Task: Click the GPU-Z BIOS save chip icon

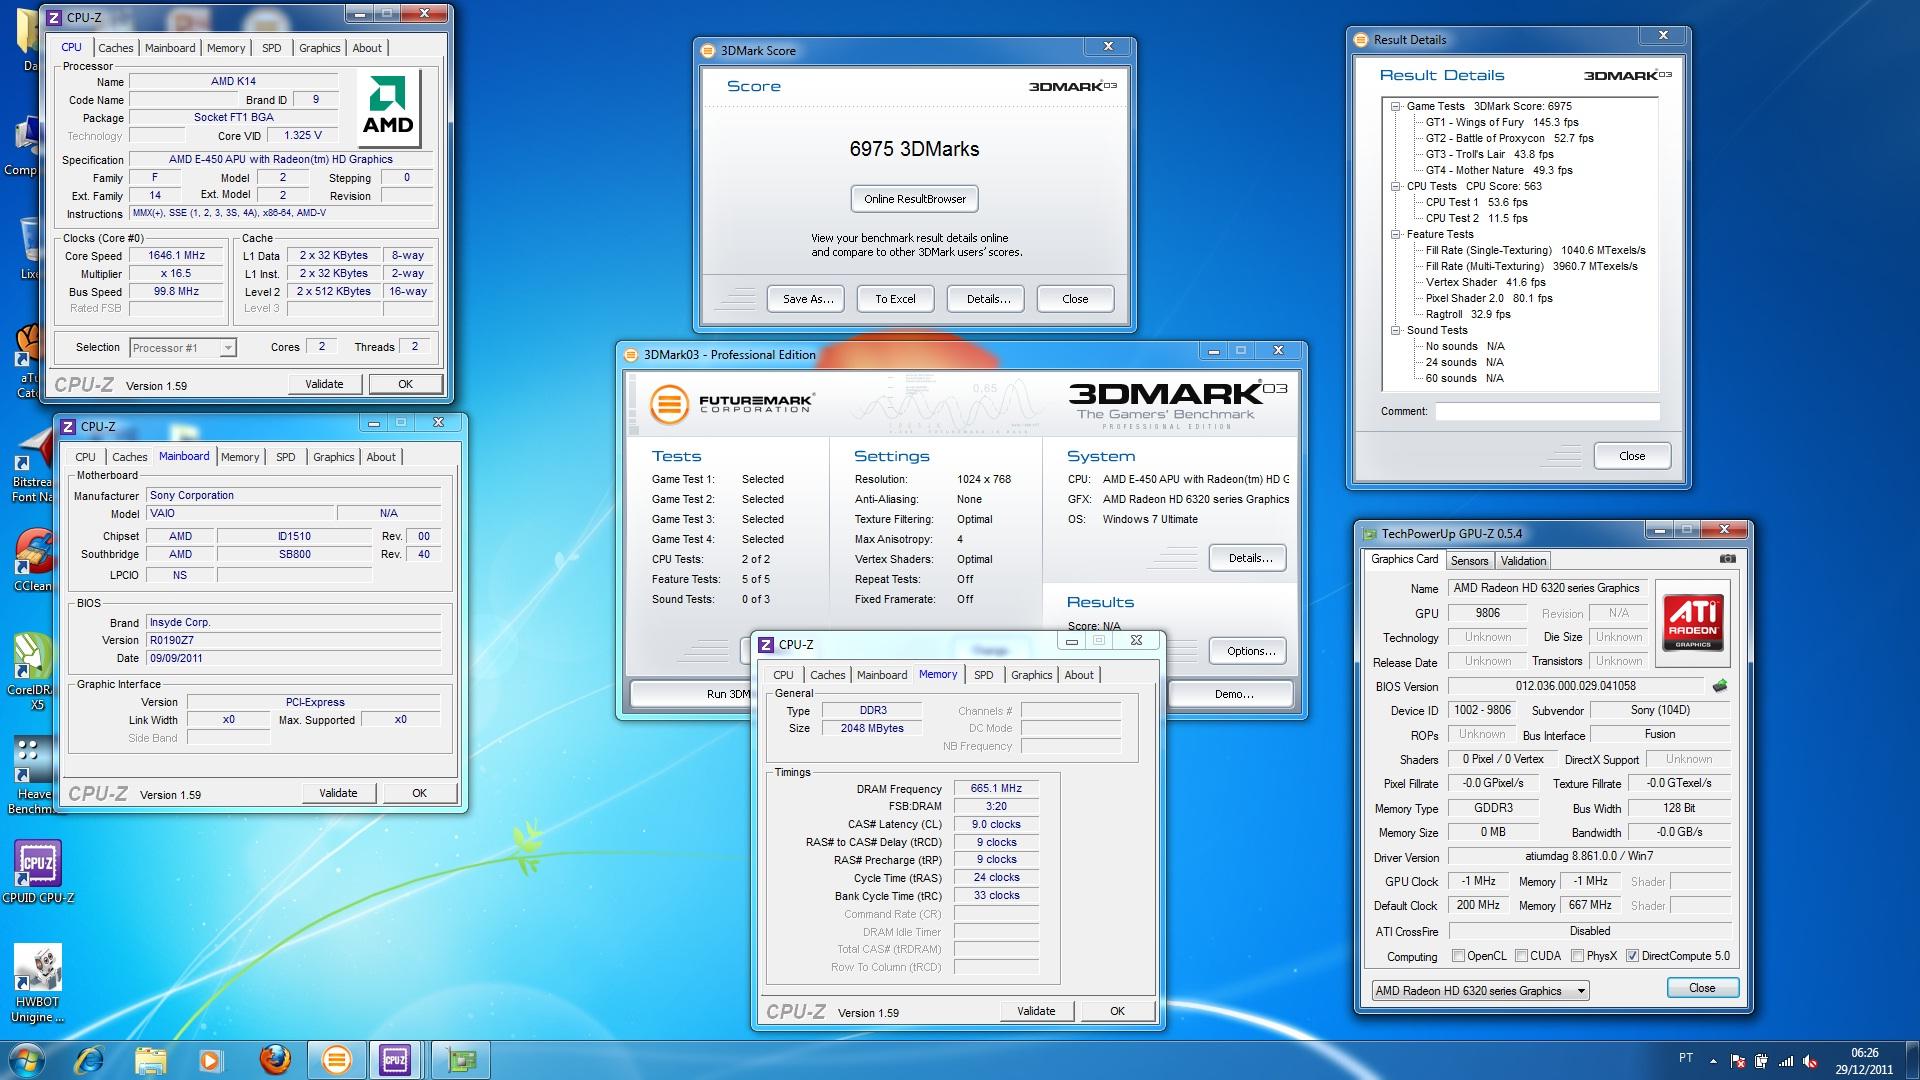Action: pos(1720,686)
